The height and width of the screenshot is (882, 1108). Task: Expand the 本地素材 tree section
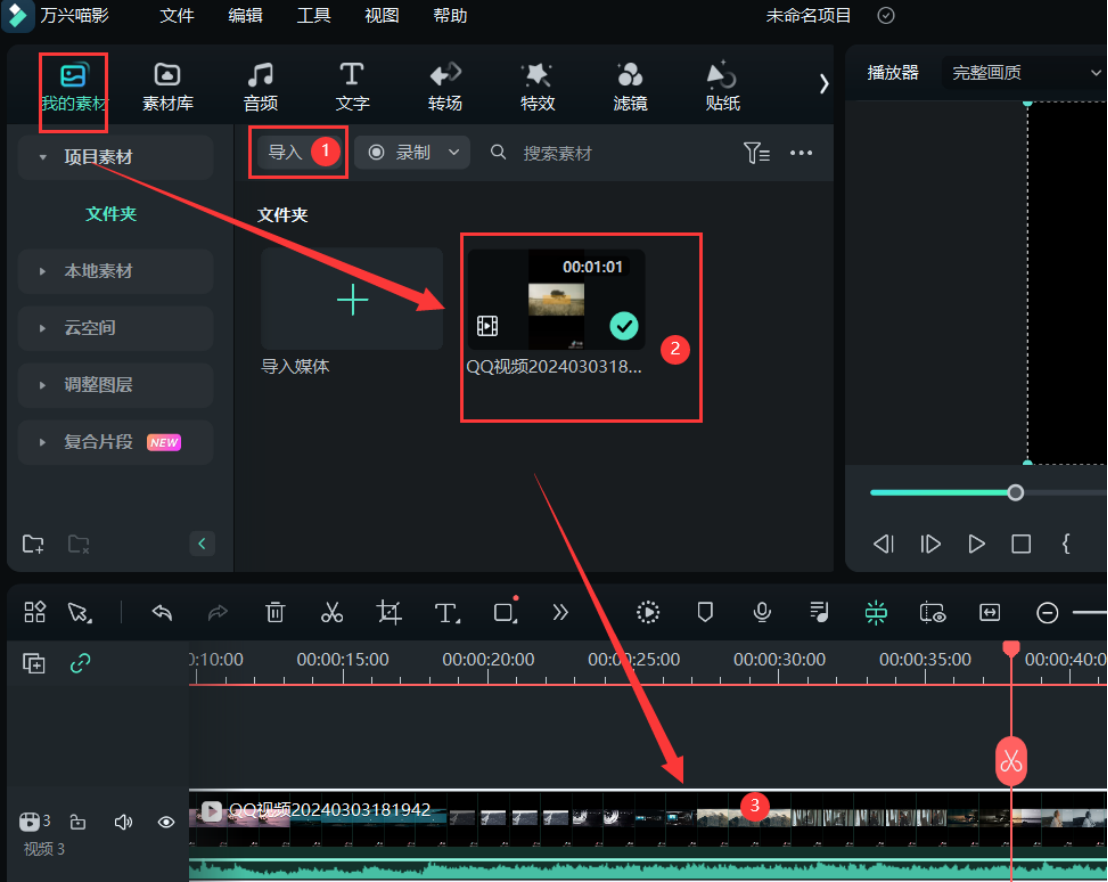[98, 271]
